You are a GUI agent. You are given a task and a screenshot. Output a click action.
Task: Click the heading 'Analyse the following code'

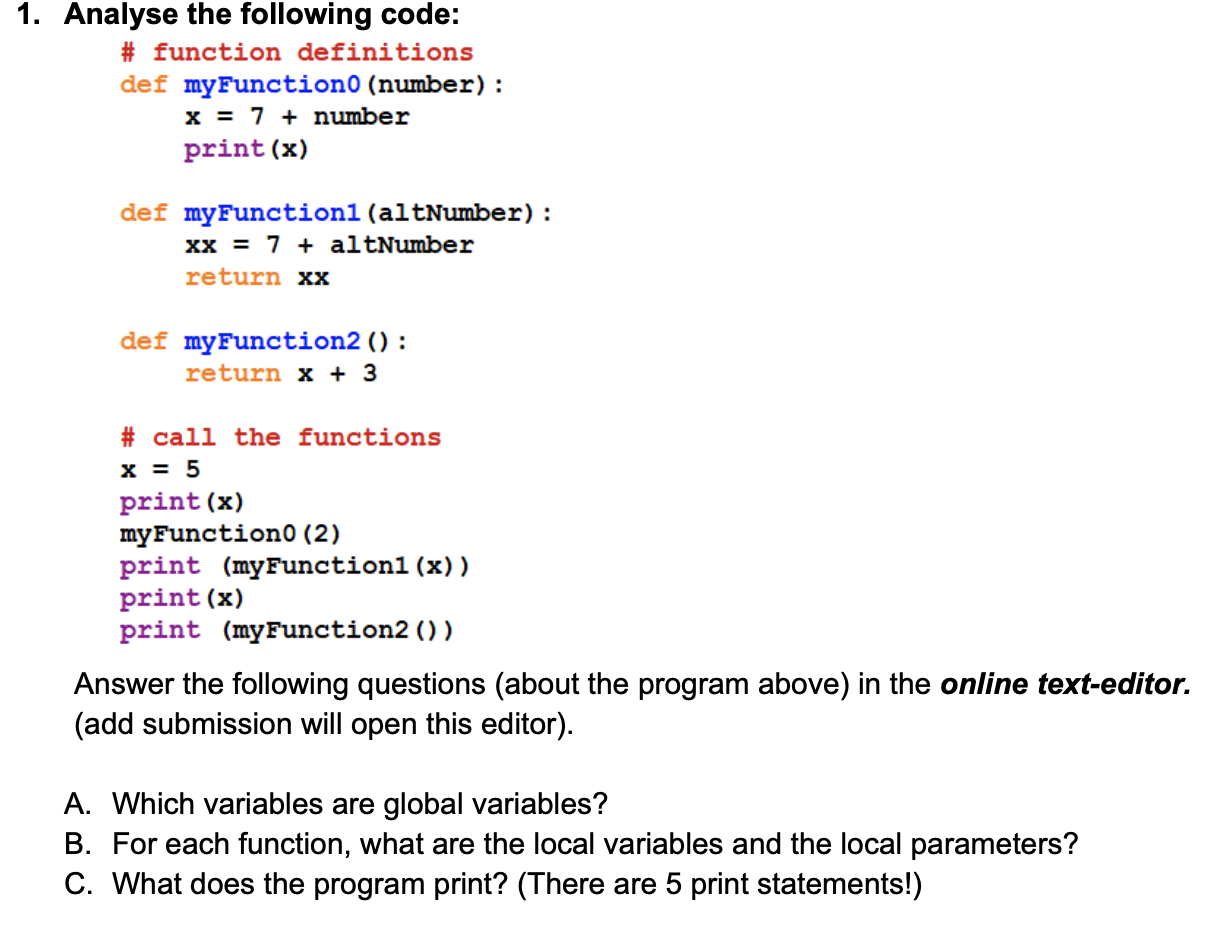(x=270, y=15)
